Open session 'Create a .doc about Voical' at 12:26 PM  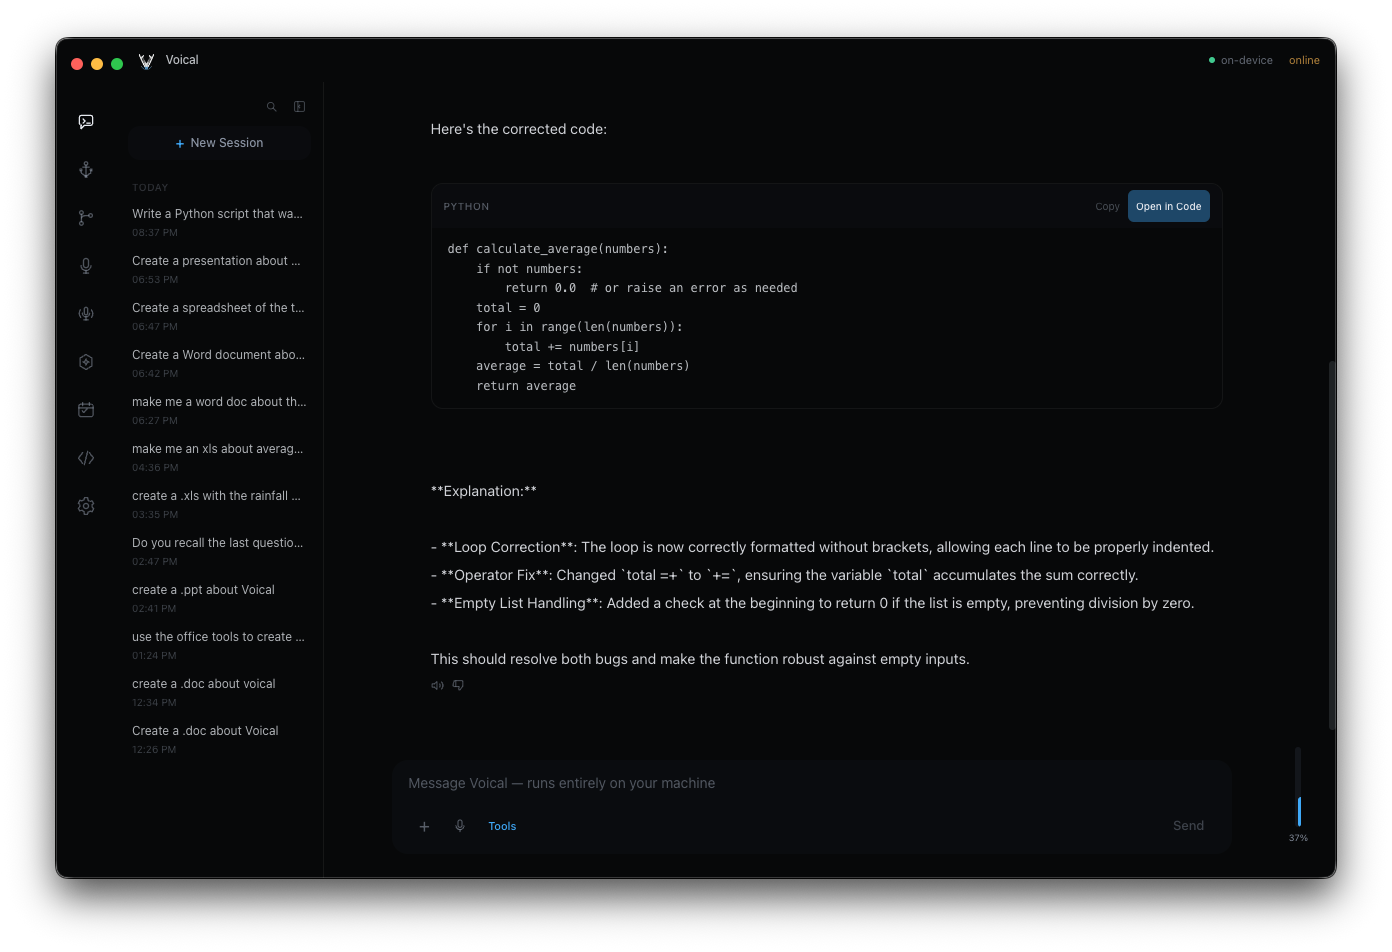coord(219,739)
